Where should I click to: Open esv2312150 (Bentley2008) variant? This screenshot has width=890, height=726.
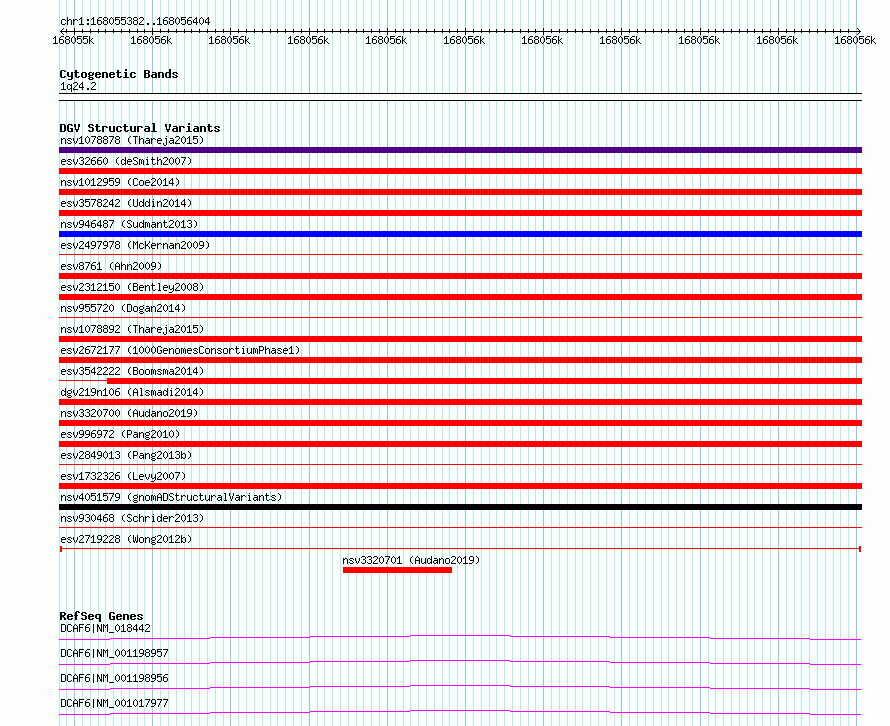[132, 287]
